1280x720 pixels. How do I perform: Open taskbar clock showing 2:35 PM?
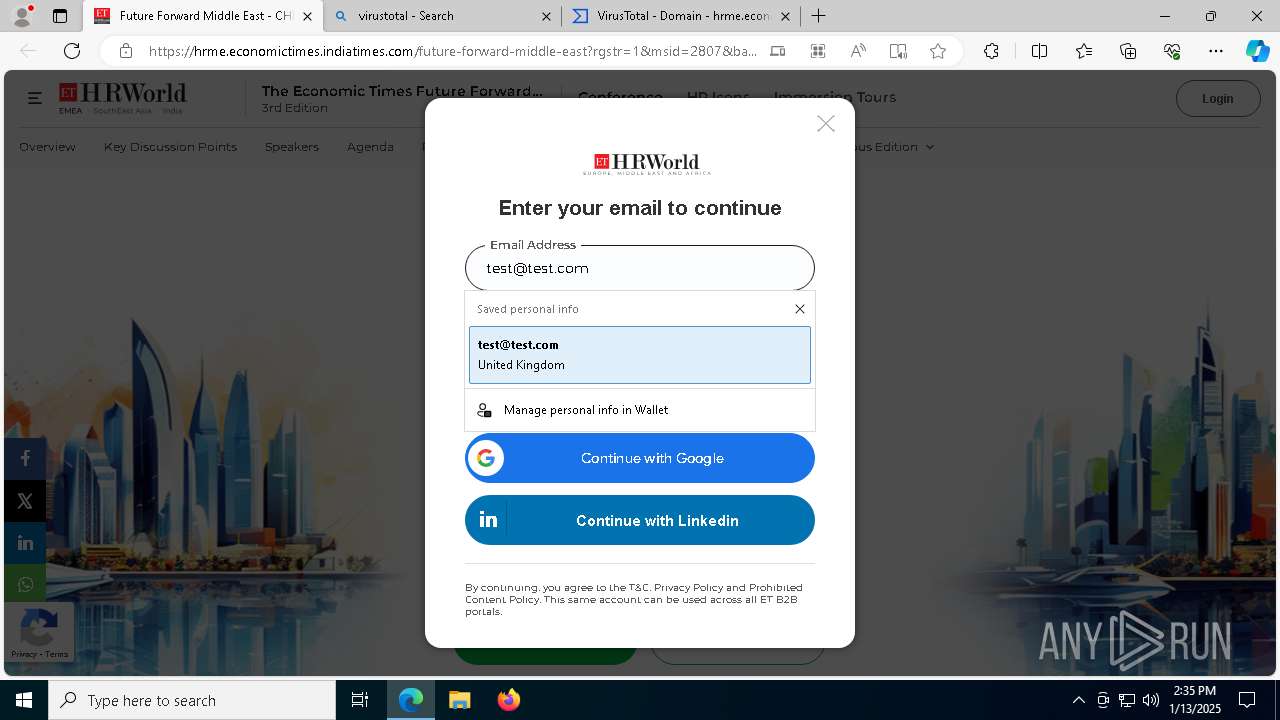coord(1195,700)
